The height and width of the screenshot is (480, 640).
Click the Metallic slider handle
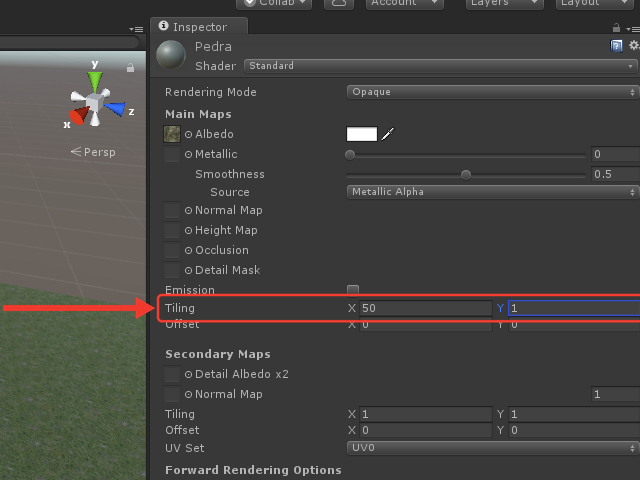(x=350, y=155)
